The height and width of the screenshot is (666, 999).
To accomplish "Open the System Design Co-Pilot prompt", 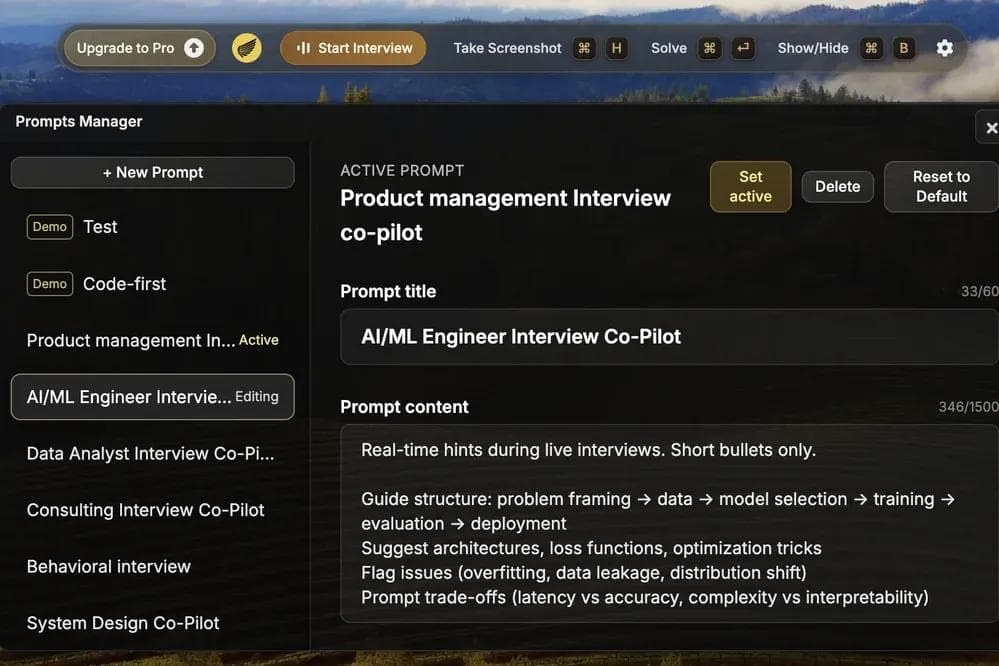I will tap(123, 623).
